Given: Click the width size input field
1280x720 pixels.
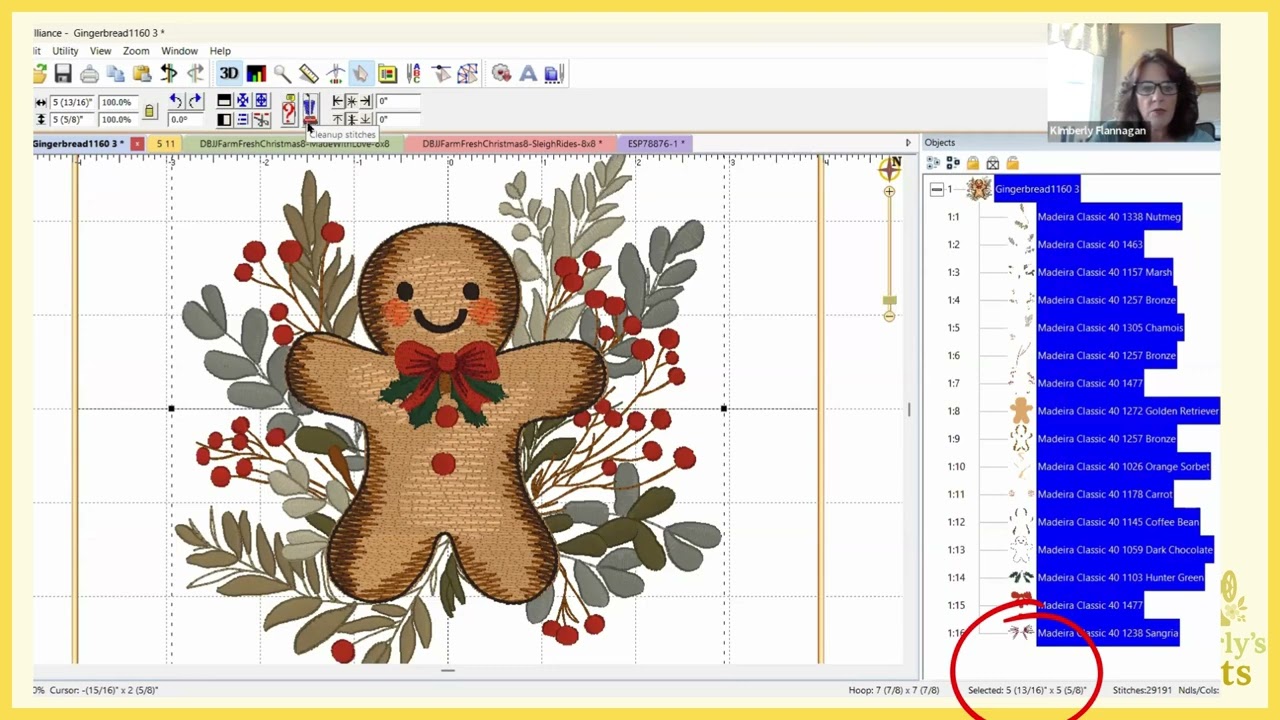Looking at the screenshot, I should tap(72, 102).
